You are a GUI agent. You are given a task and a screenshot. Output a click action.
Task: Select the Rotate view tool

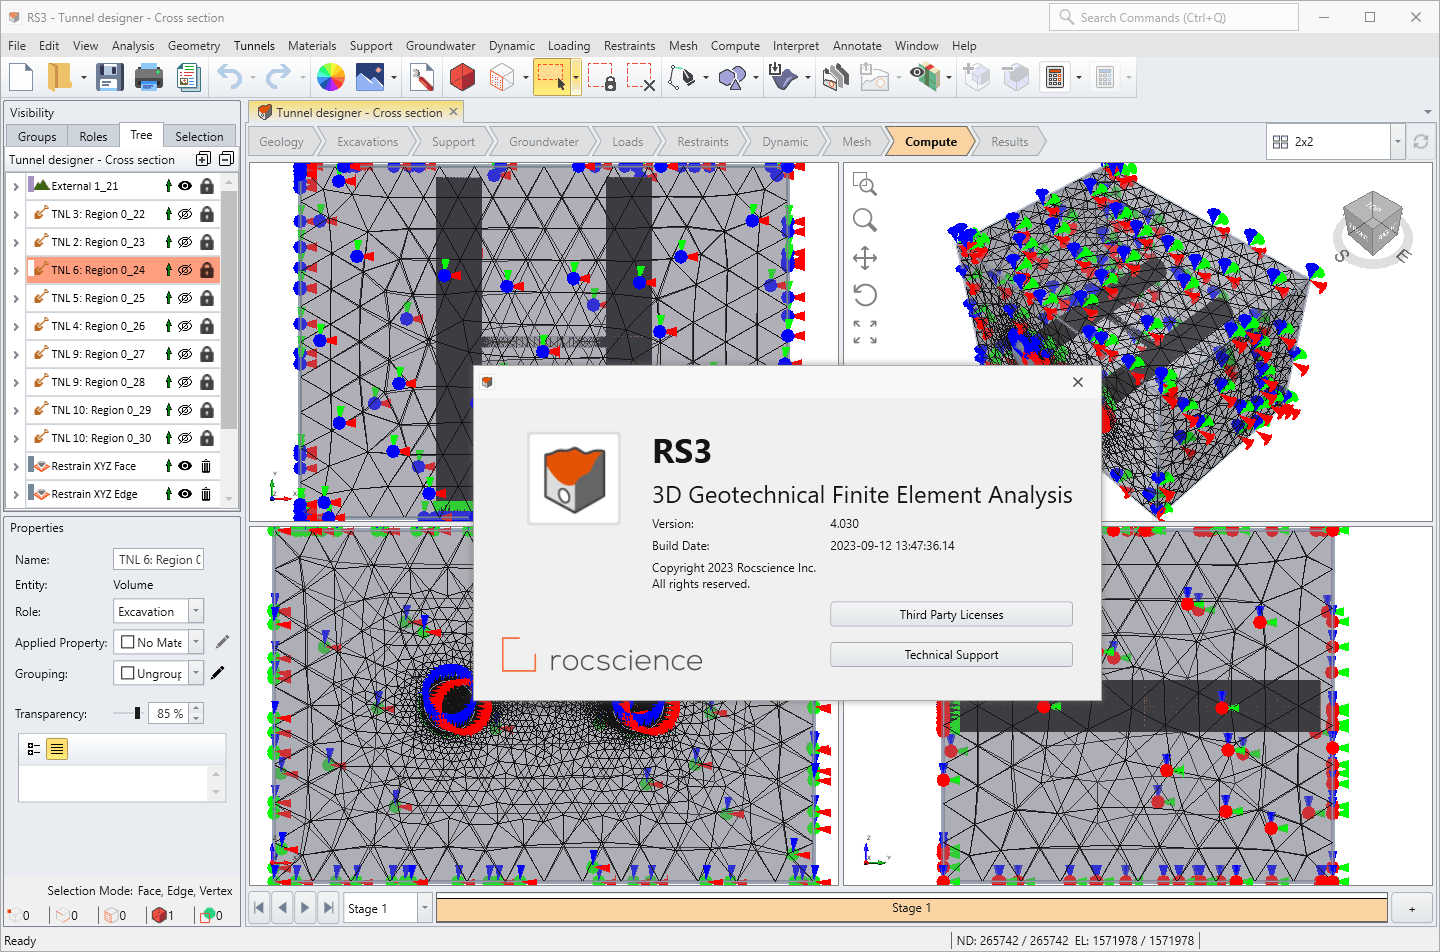[865, 295]
